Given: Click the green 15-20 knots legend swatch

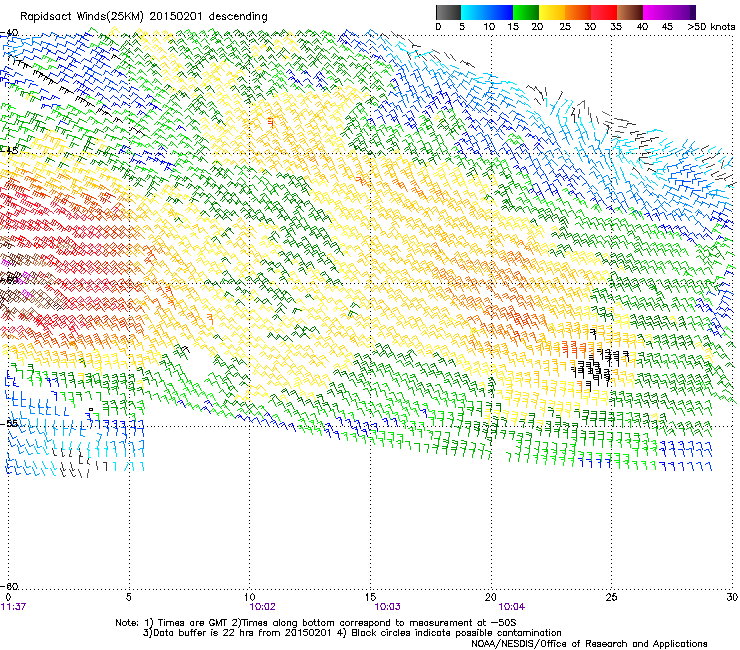Looking at the screenshot, I should point(526,12).
